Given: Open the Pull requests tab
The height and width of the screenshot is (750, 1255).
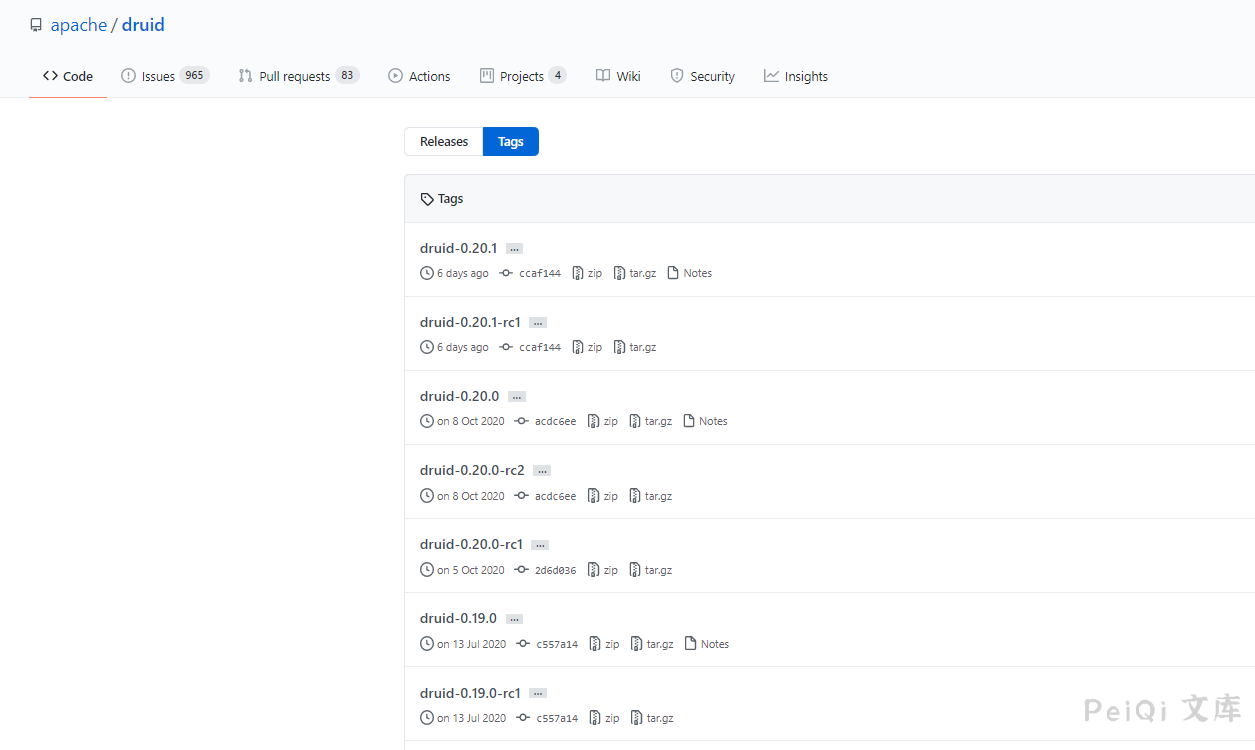Looking at the screenshot, I should (294, 76).
